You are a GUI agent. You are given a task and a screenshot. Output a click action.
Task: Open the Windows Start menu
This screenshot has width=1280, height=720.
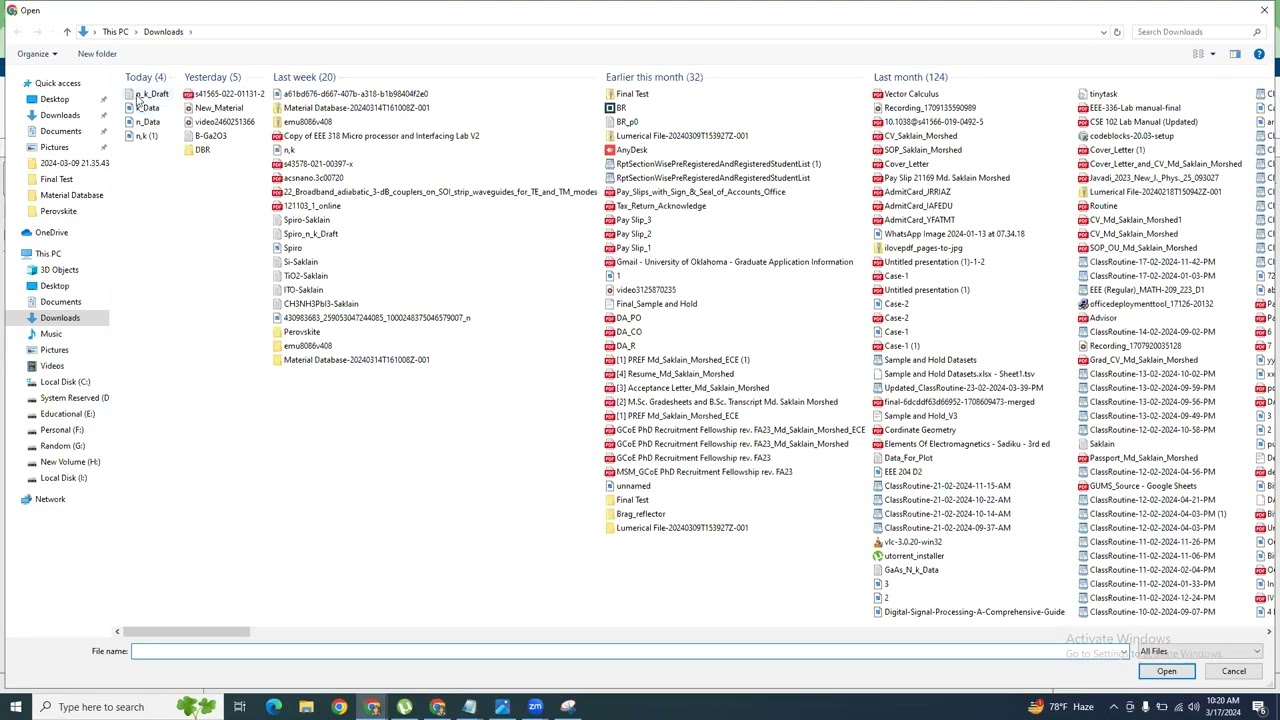tap(14, 707)
